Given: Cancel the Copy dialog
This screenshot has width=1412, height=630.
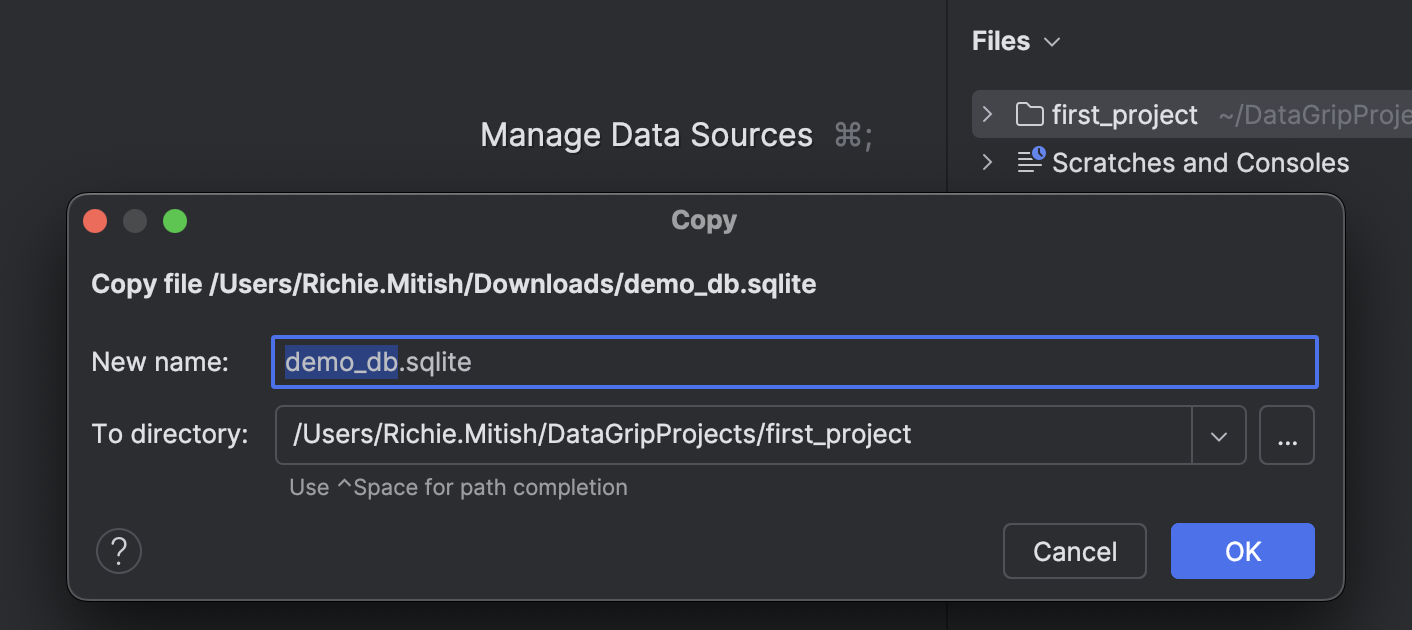Looking at the screenshot, I should click(x=1074, y=550).
